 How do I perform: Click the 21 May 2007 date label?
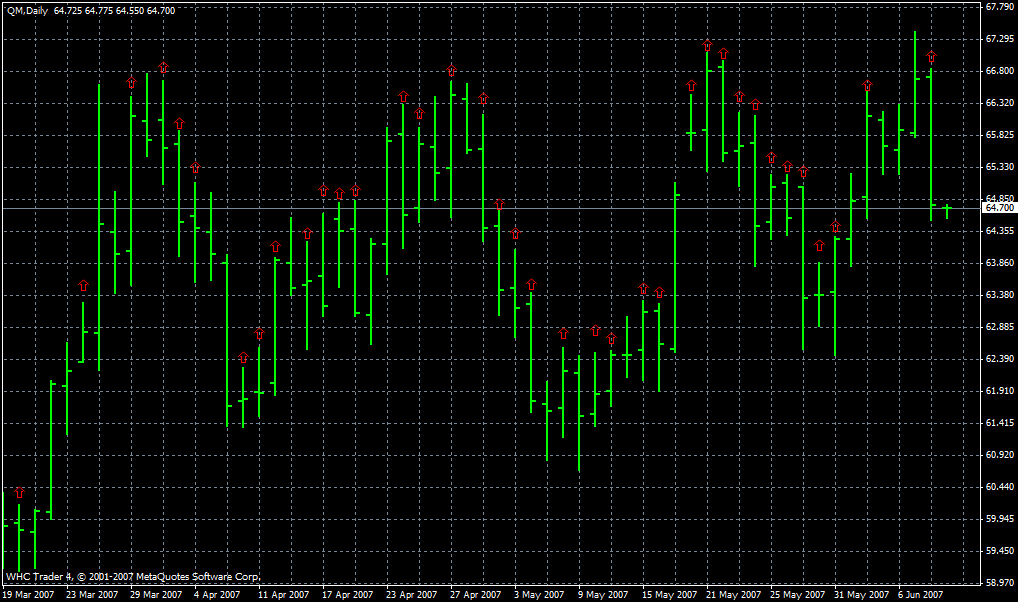click(733, 594)
